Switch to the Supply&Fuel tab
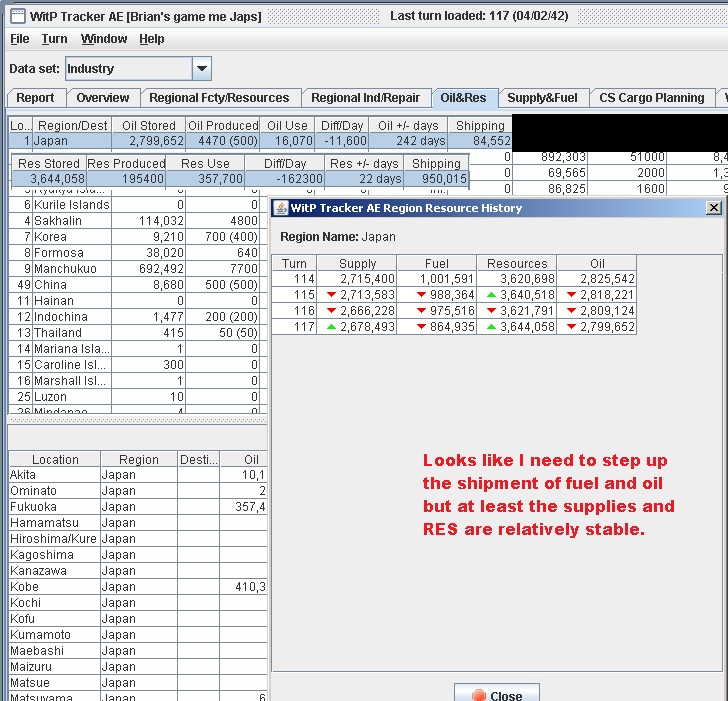The image size is (728, 701). pyautogui.click(x=542, y=98)
